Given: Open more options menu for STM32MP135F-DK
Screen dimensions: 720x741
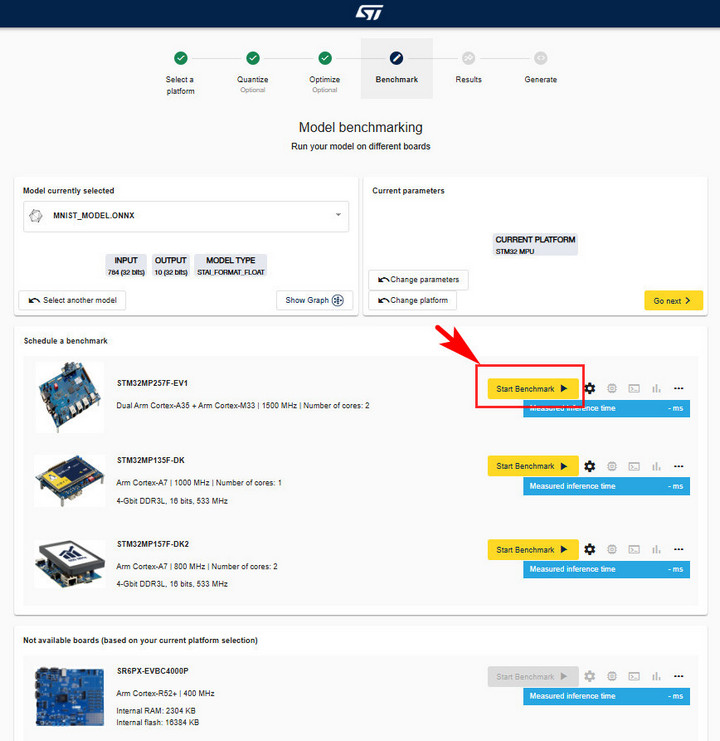Looking at the screenshot, I should [678, 466].
